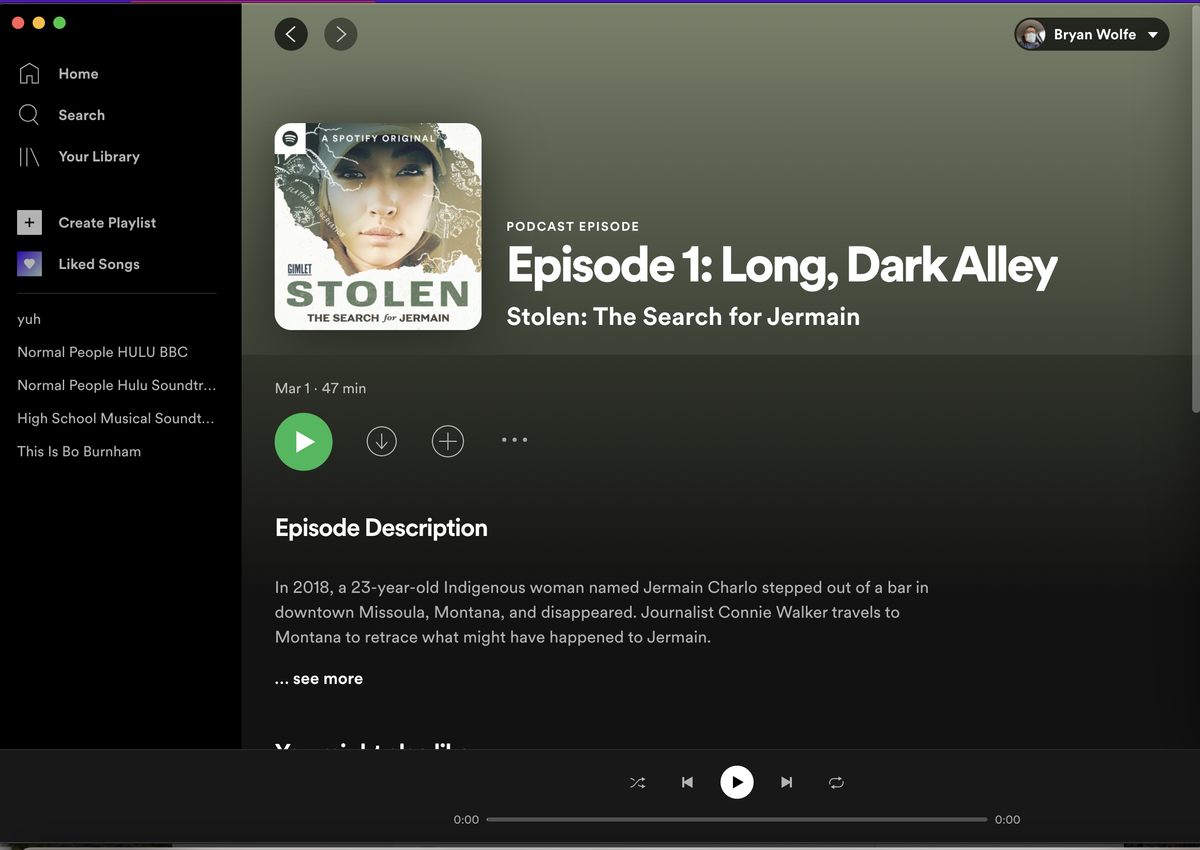1200x850 pixels.
Task: Click the forward navigation chevron
Action: pos(340,34)
